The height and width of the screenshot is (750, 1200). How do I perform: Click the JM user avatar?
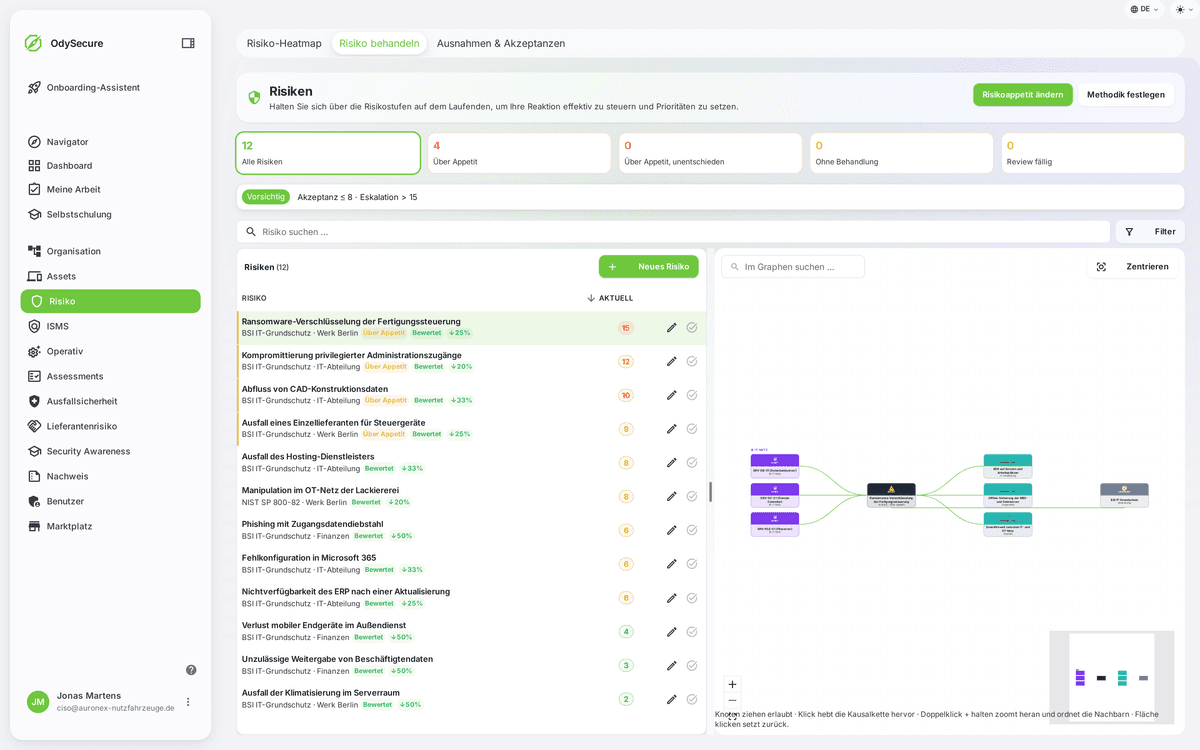coord(38,702)
